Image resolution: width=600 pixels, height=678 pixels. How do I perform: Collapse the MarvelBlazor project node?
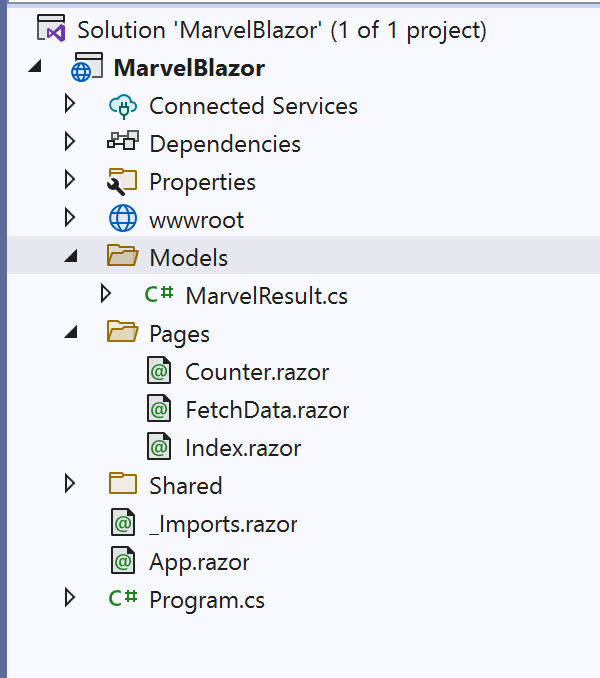tap(35, 69)
